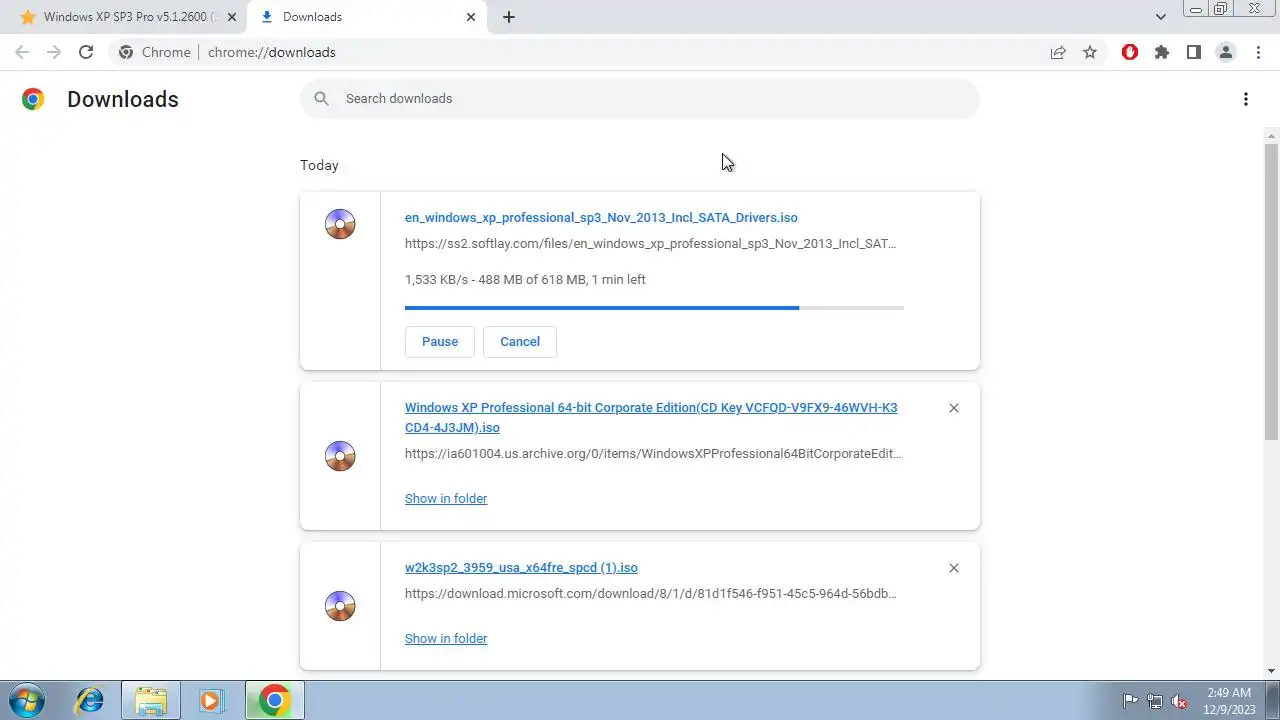Viewport: 1280px width, 720px height.
Task: Open softlay.com source URL of first download
Action: point(650,243)
